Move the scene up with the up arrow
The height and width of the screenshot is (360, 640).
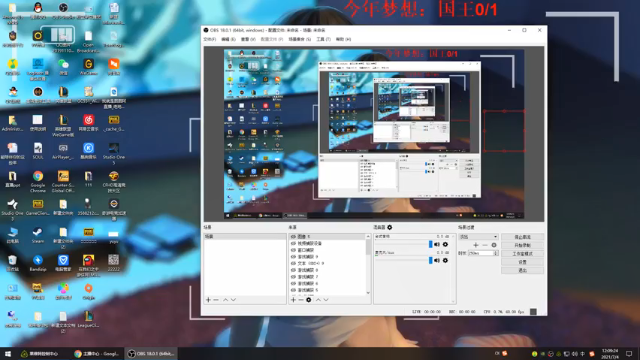[225, 300]
